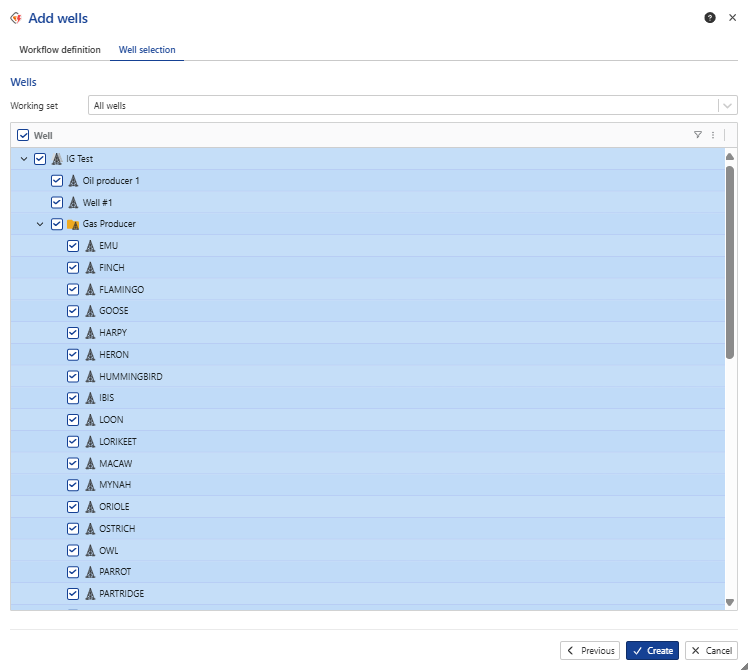Select the HARPY row label

tap(113, 333)
